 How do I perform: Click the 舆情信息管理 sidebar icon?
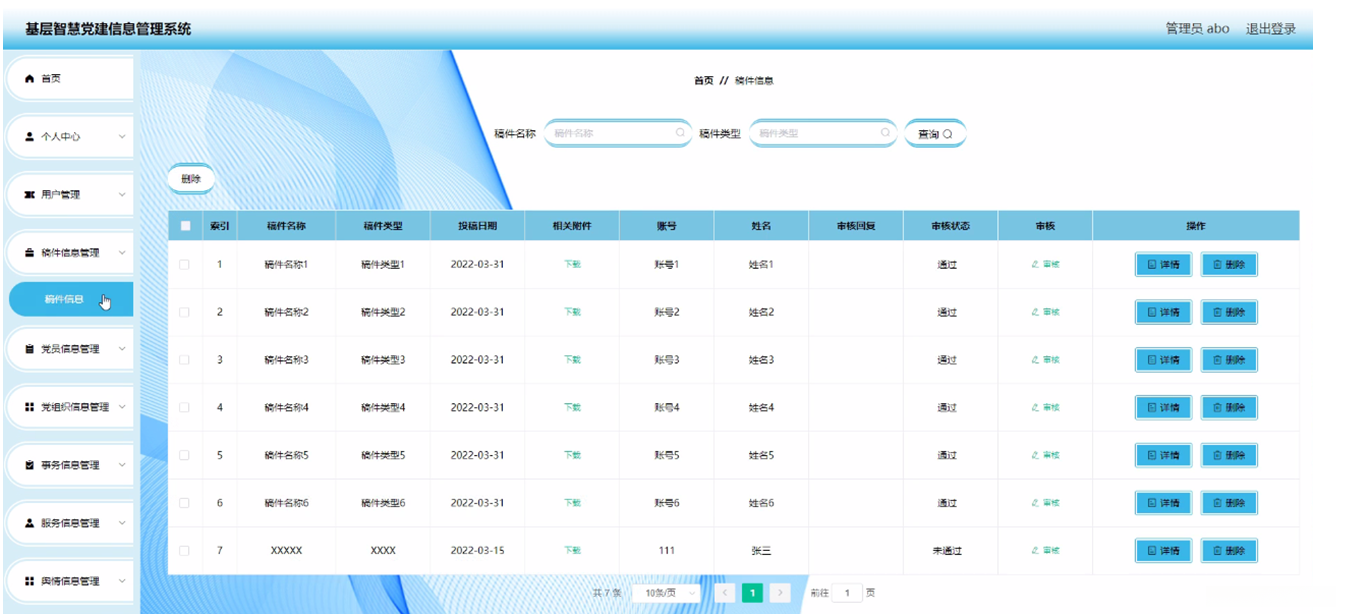click(x=29, y=581)
